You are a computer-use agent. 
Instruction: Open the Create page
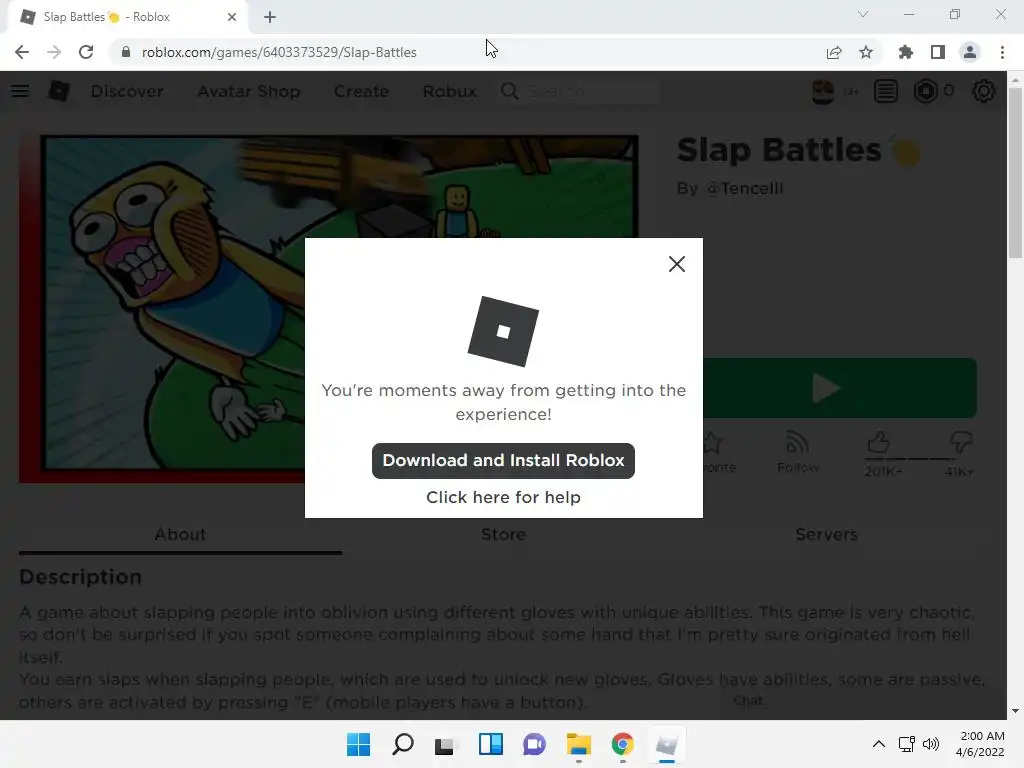pyautogui.click(x=361, y=91)
